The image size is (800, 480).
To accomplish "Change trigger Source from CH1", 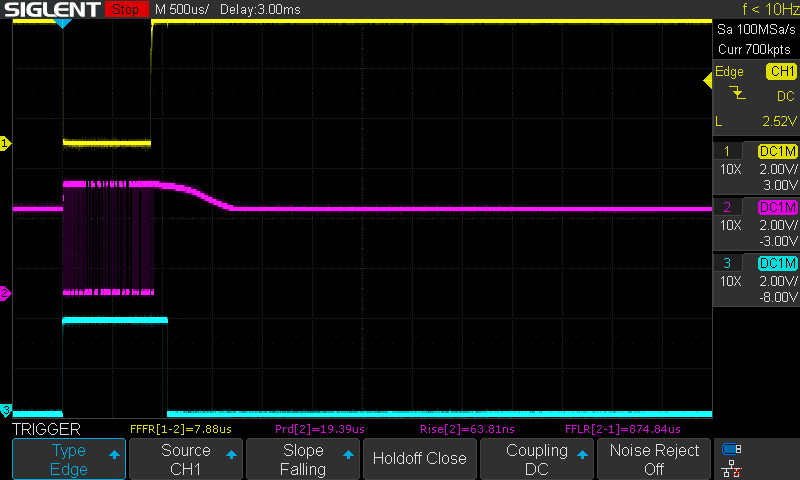I will 186,459.
